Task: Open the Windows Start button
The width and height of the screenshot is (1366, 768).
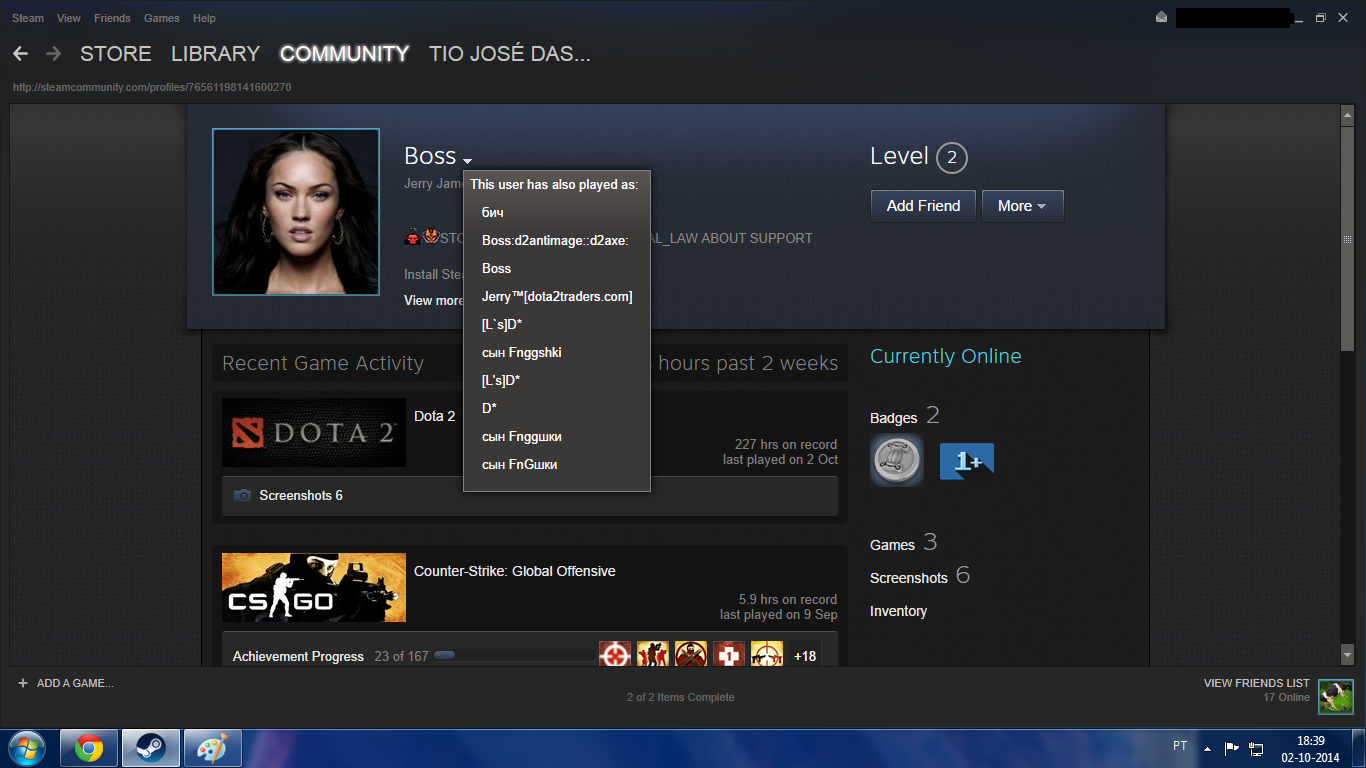Action: tap(27, 748)
